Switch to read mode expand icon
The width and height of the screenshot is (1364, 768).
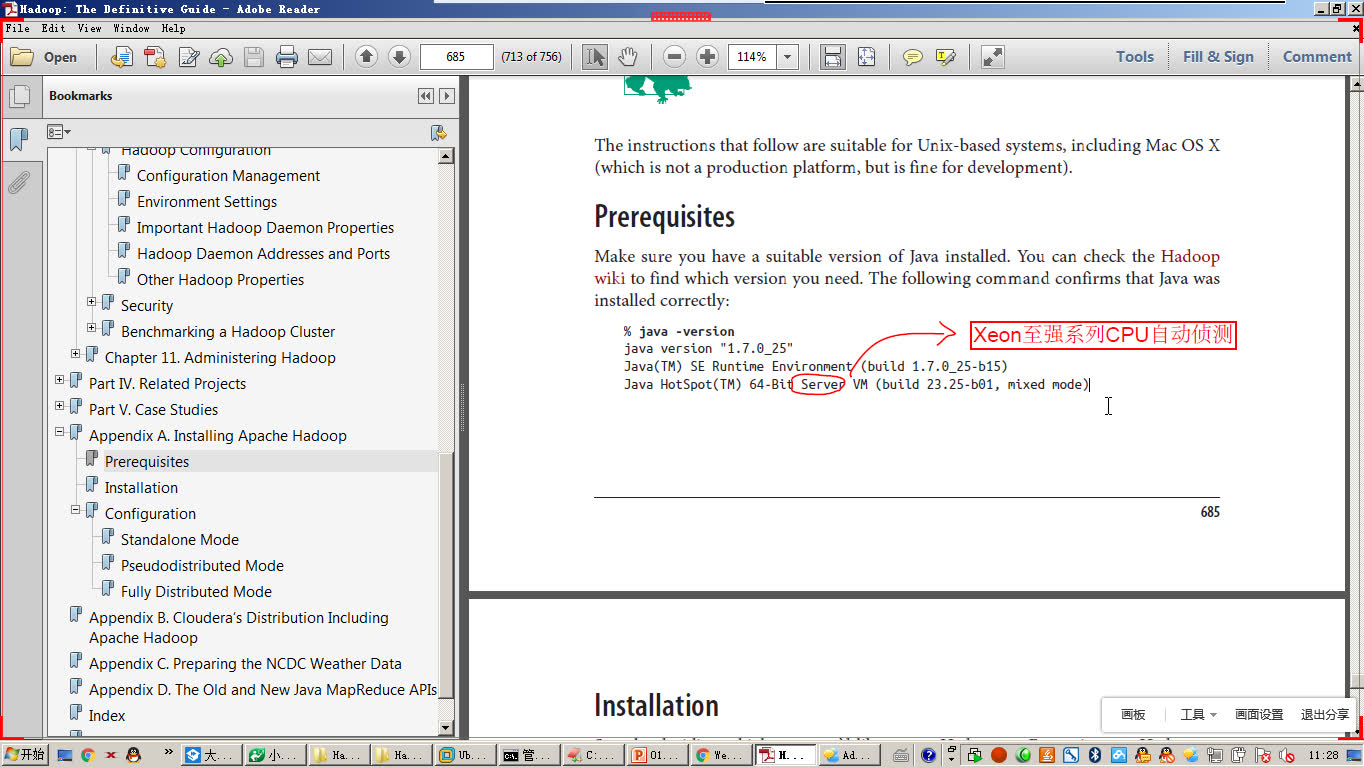[x=992, y=57]
